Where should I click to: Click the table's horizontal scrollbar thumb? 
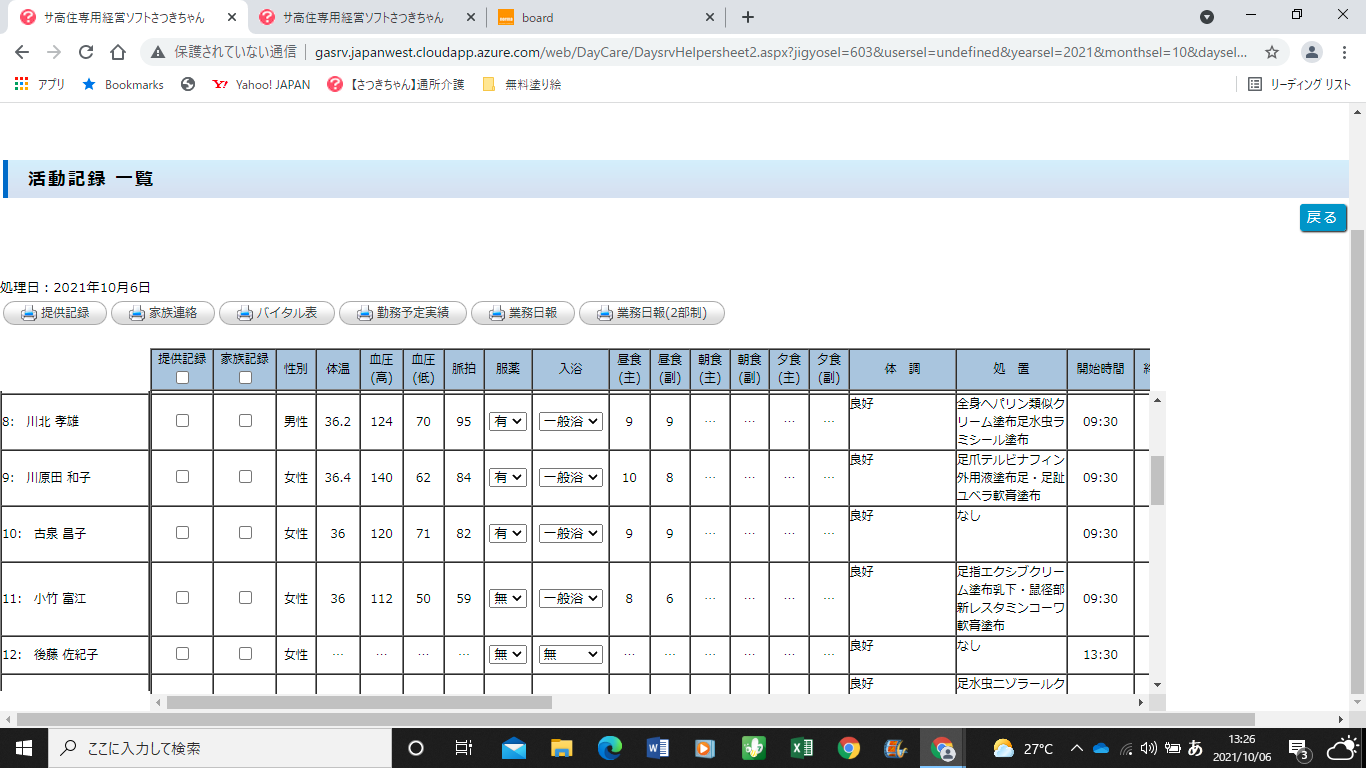point(359,703)
